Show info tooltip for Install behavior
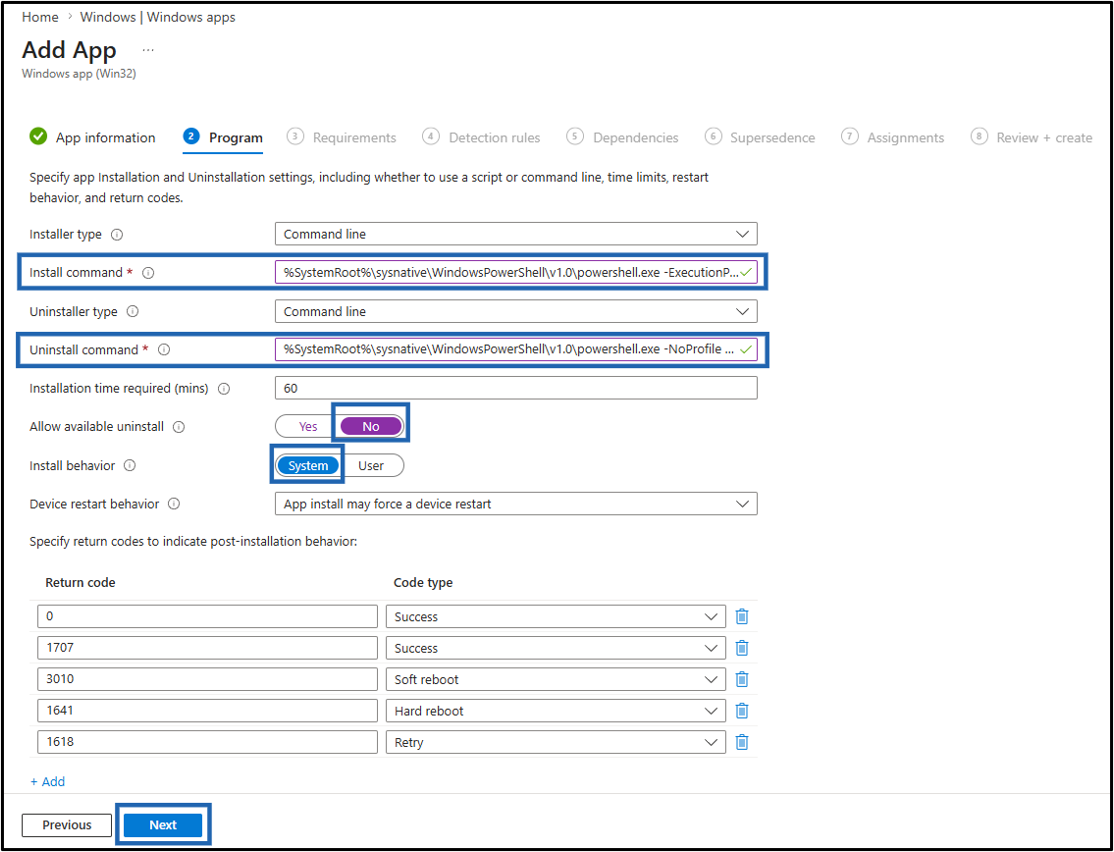The height and width of the screenshot is (852, 1114). (x=130, y=465)
